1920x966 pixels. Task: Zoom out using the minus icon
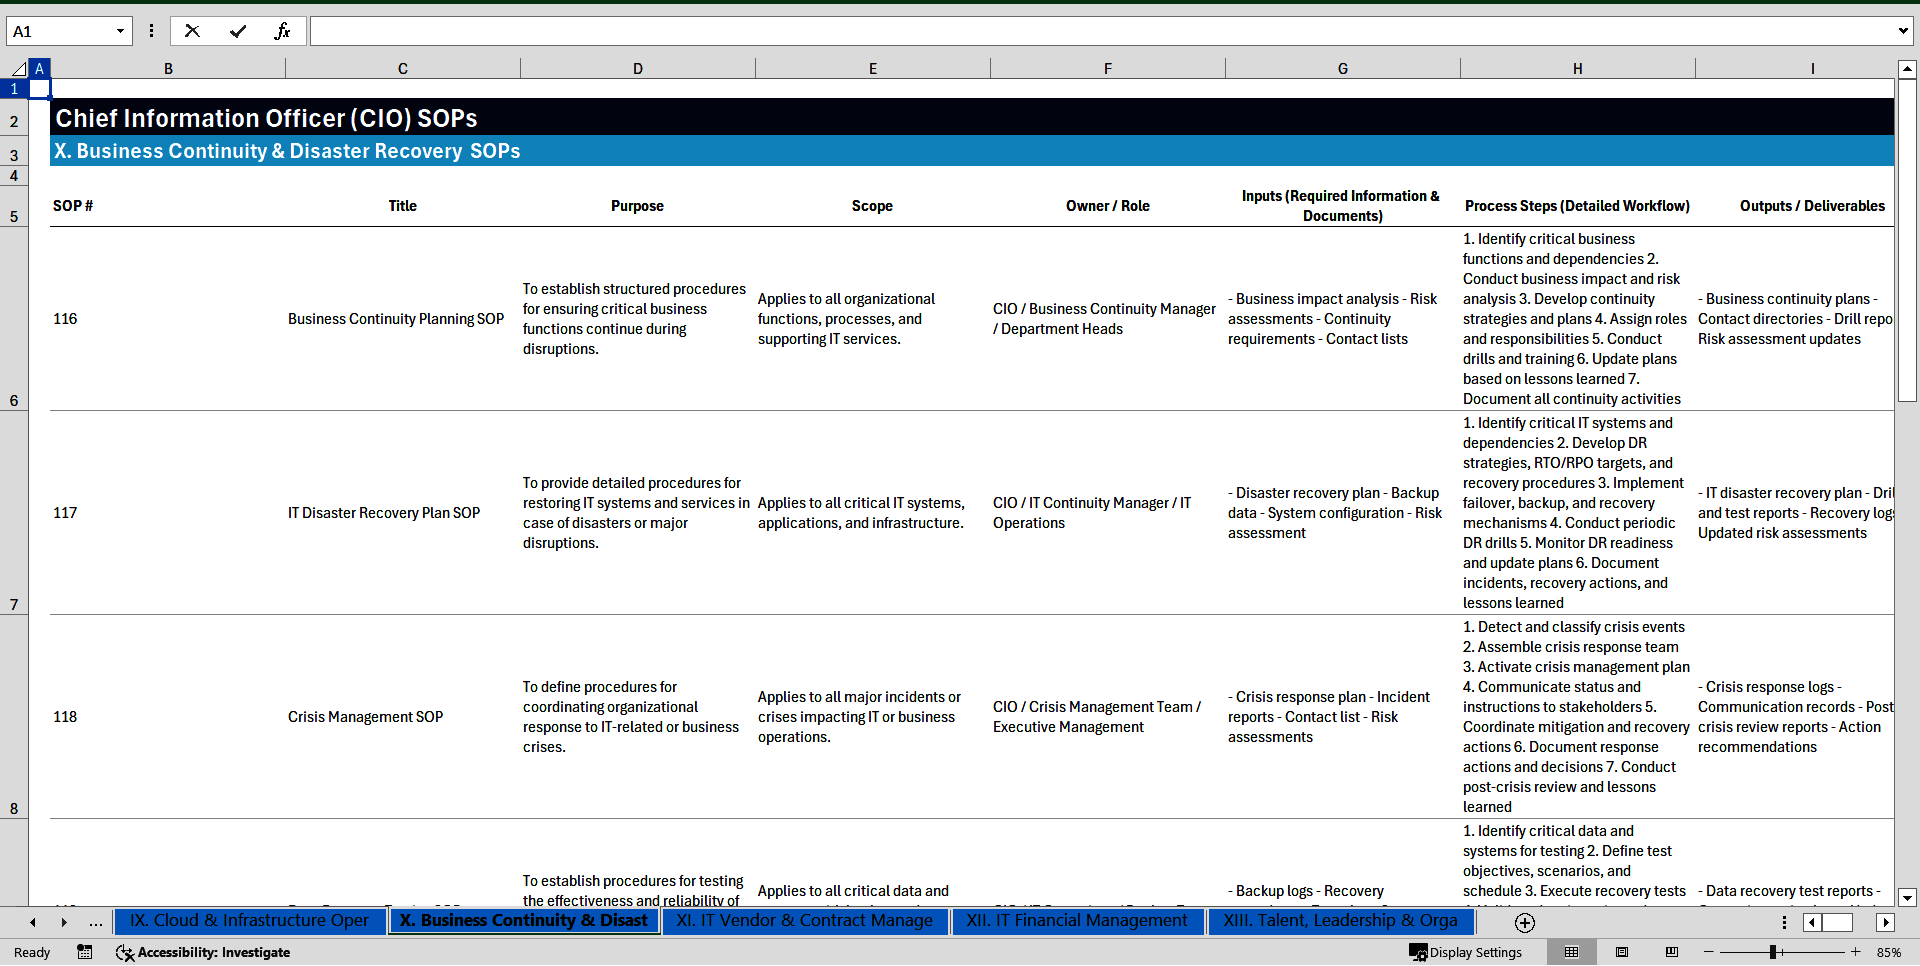coord(1709,952)
